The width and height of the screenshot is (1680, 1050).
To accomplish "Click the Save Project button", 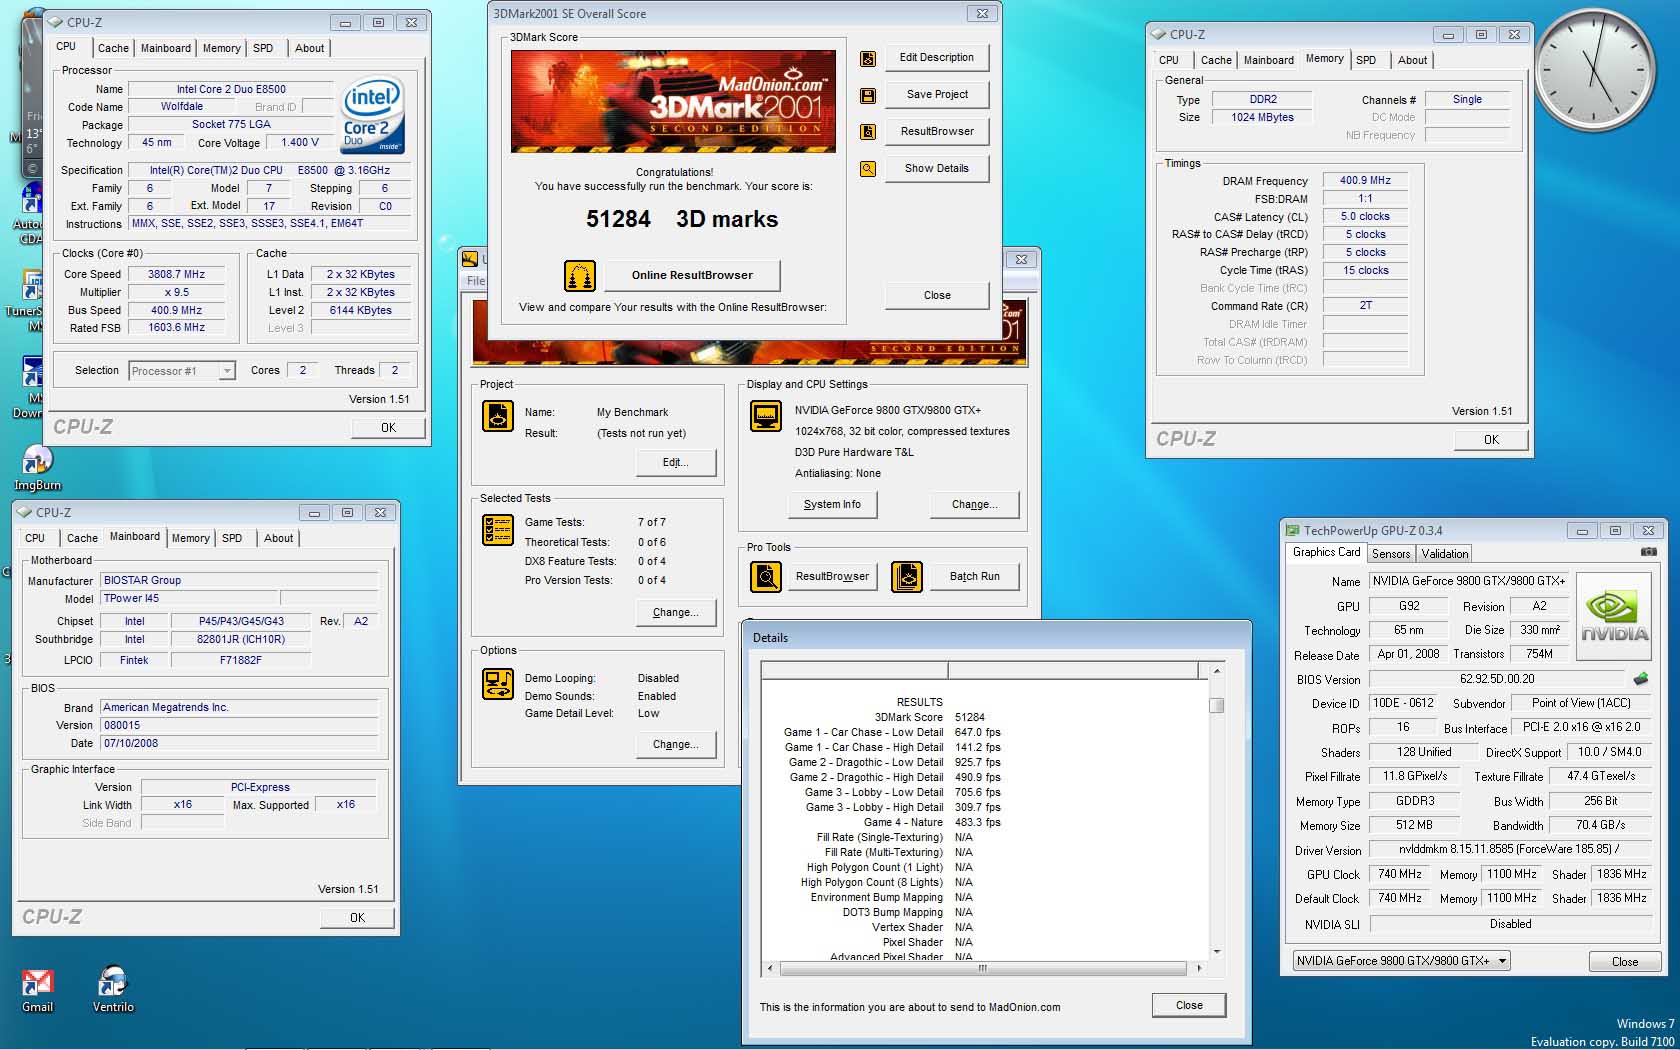I will [937, 95].
